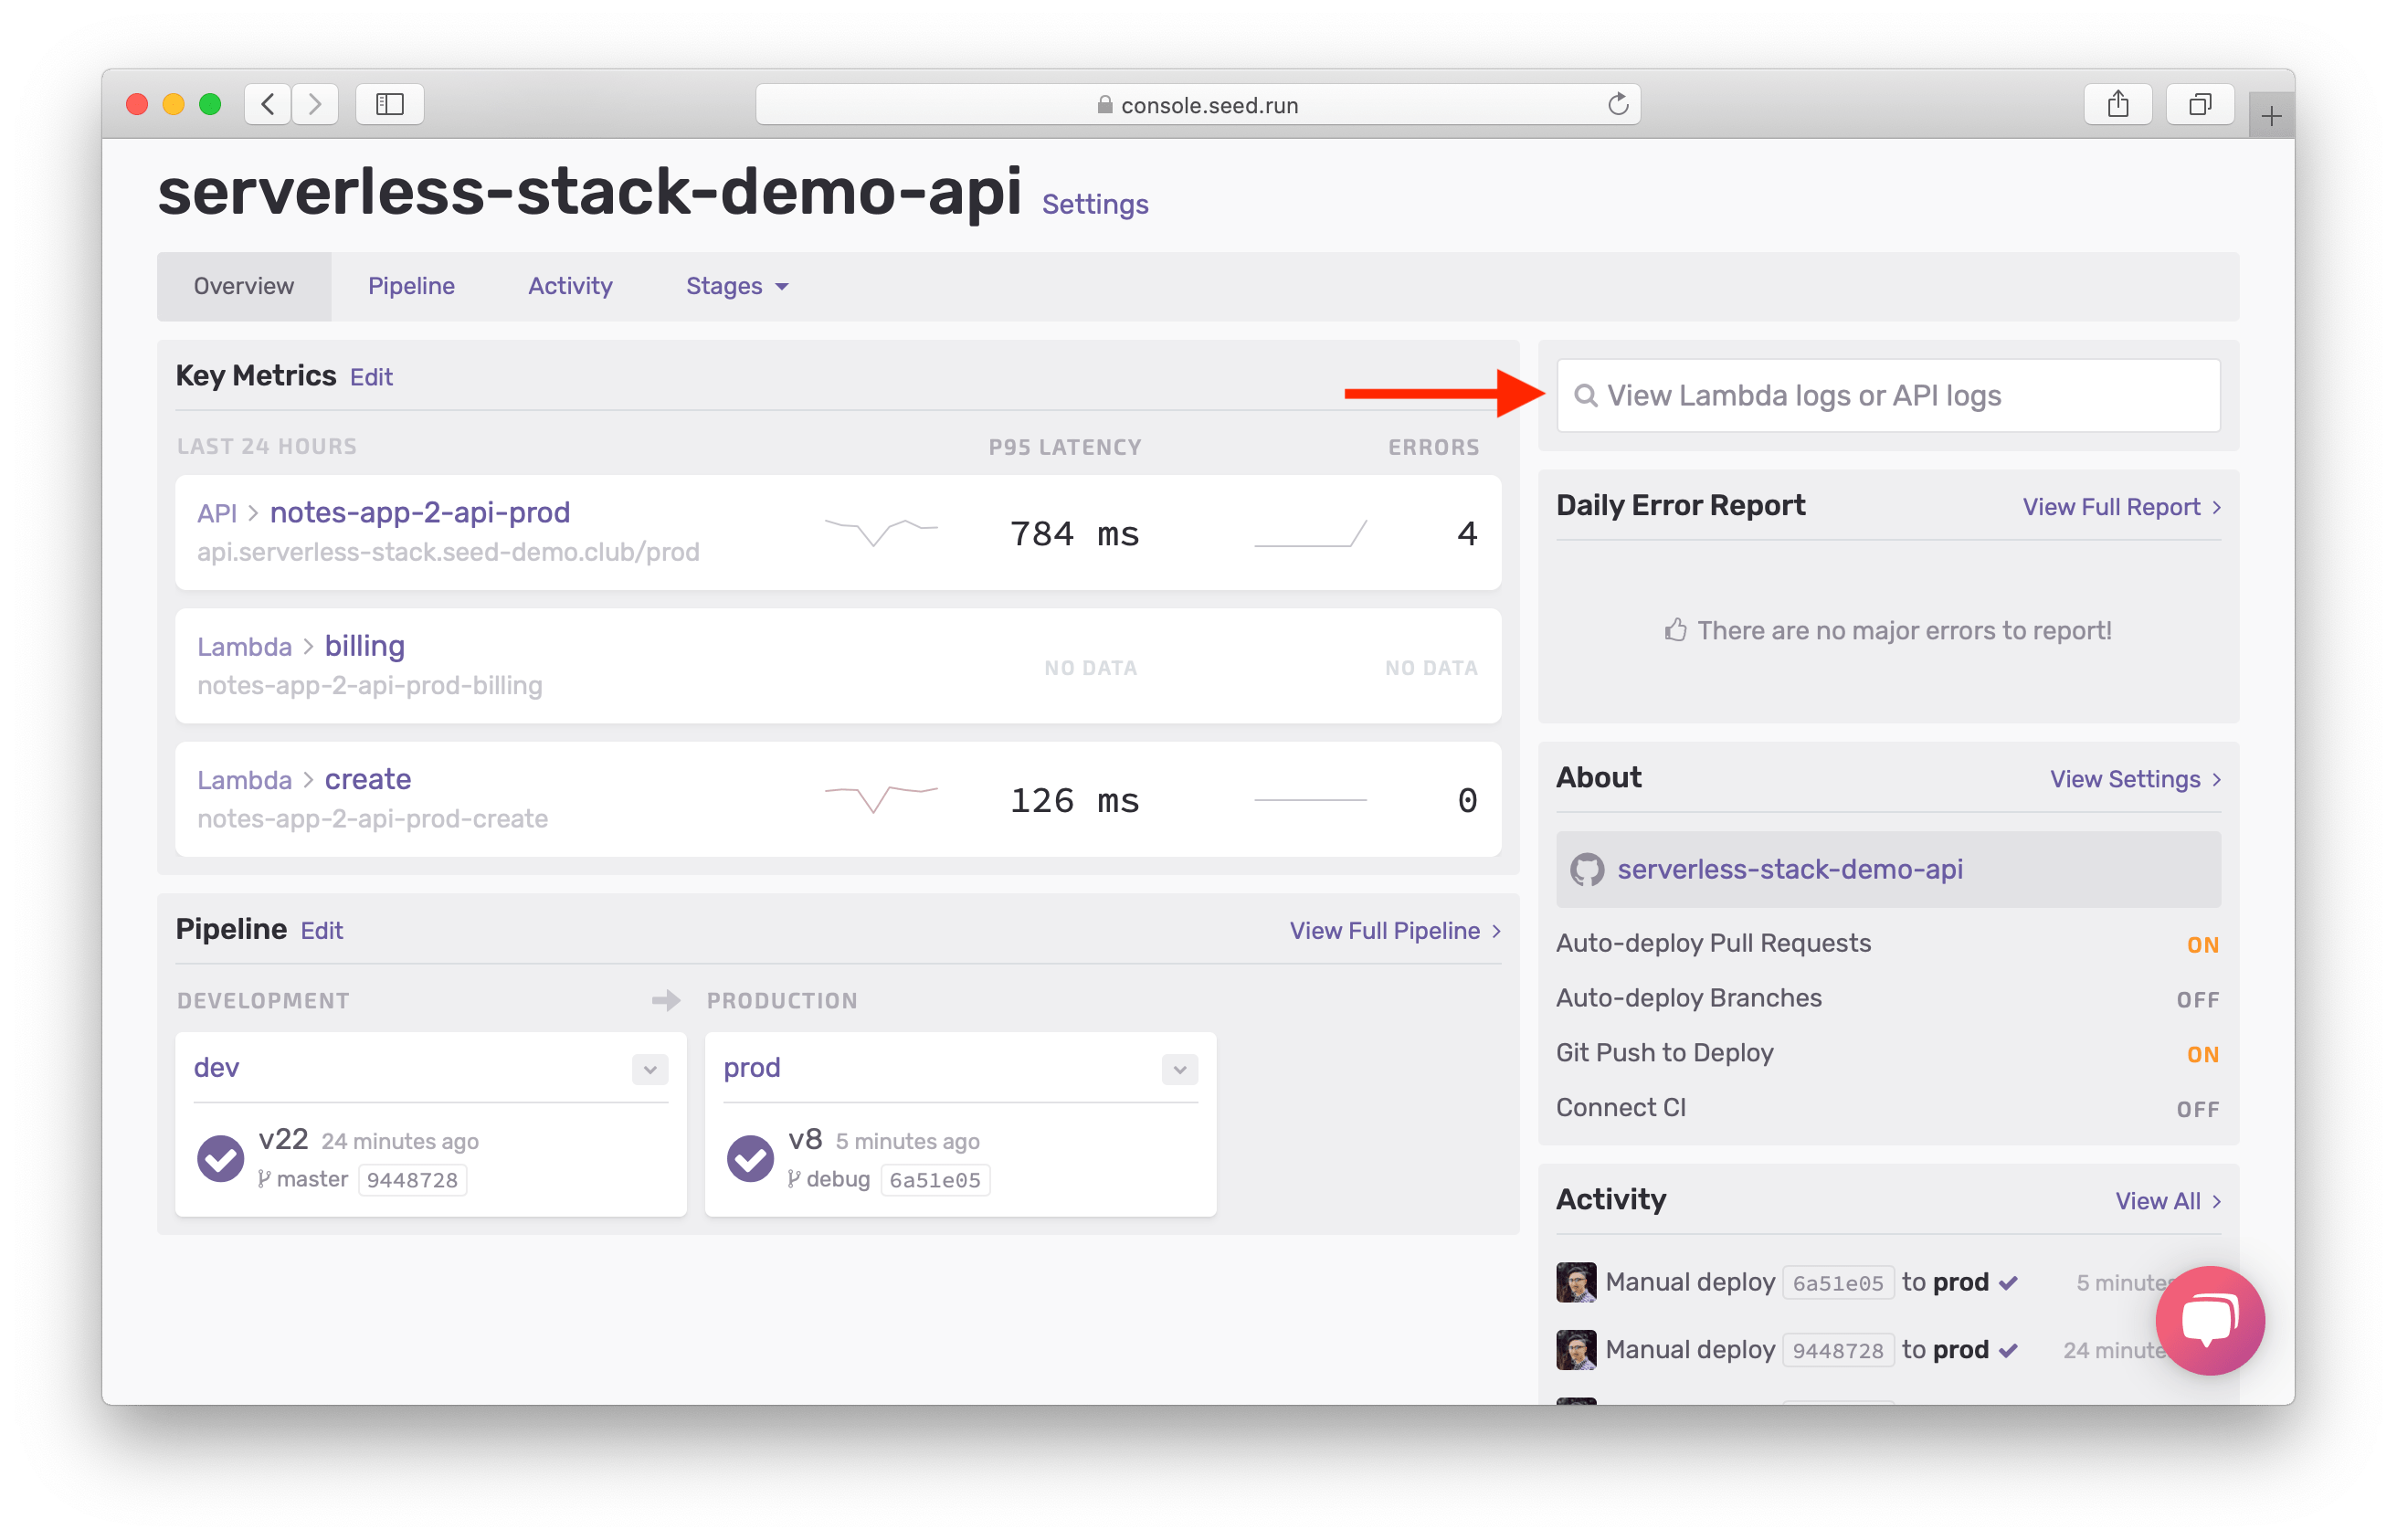
Task: Open the Intercom chat bubble
Action: [x=2209, y=1319]
